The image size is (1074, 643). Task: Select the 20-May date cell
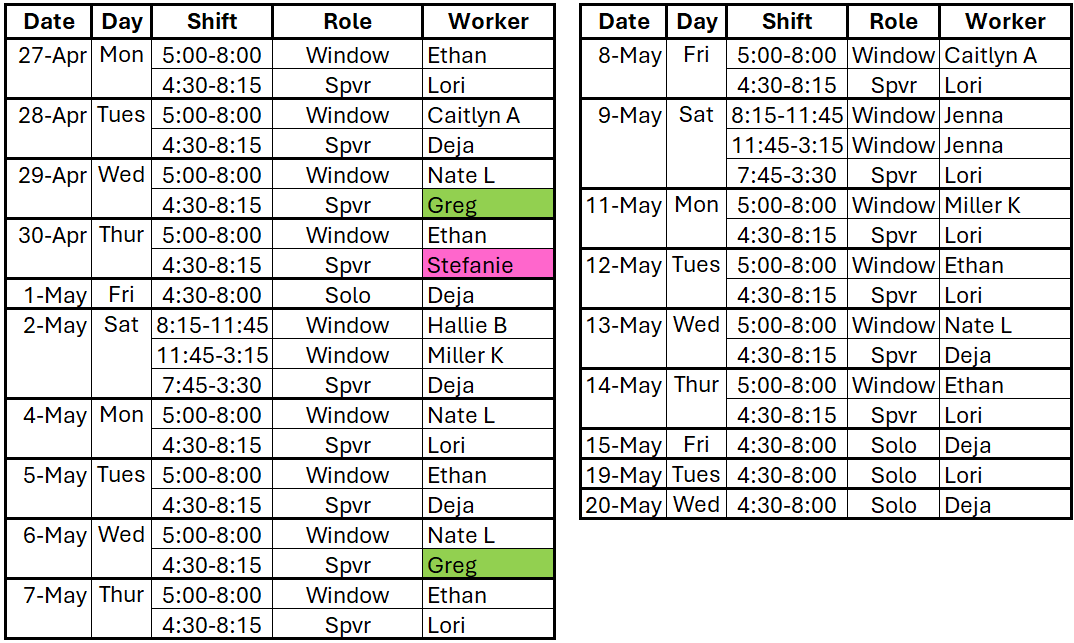(x=623, y=505)
